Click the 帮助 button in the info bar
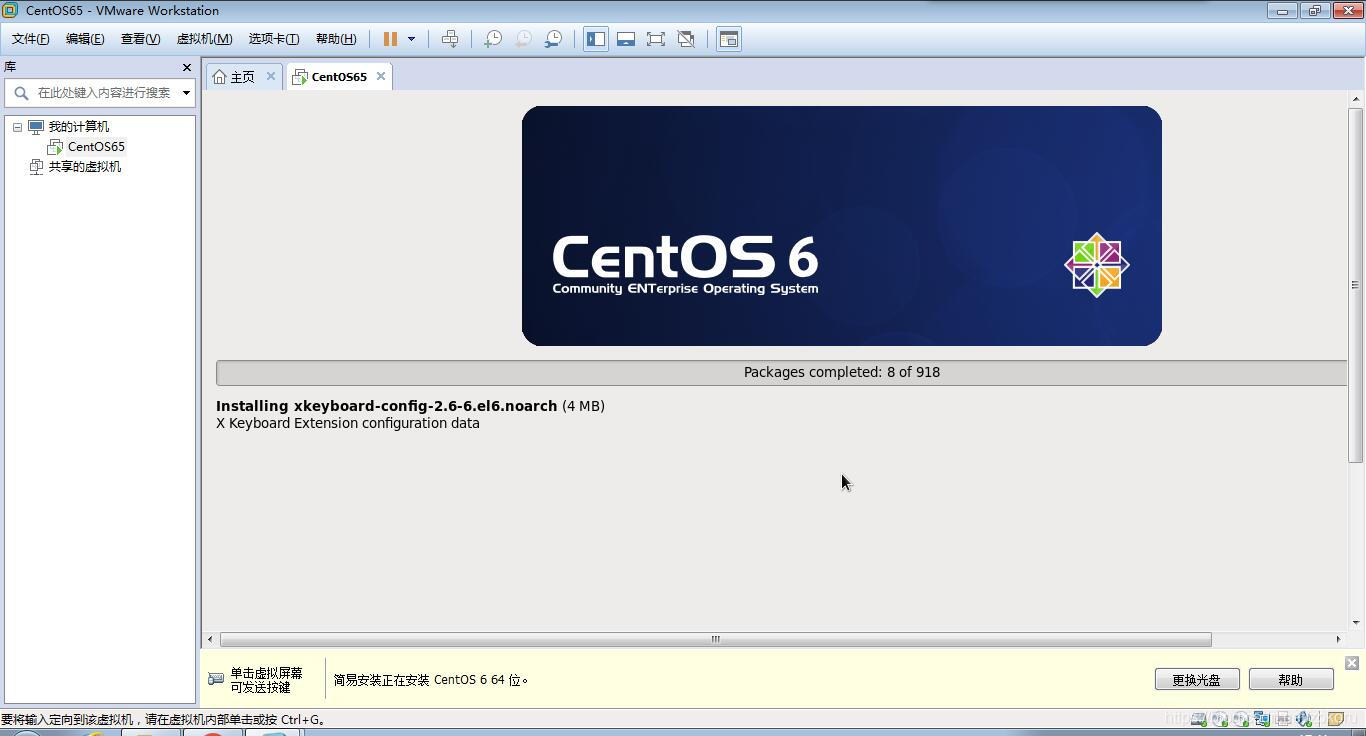Screen dimensions: 1366x736 tap(1291, 680)
